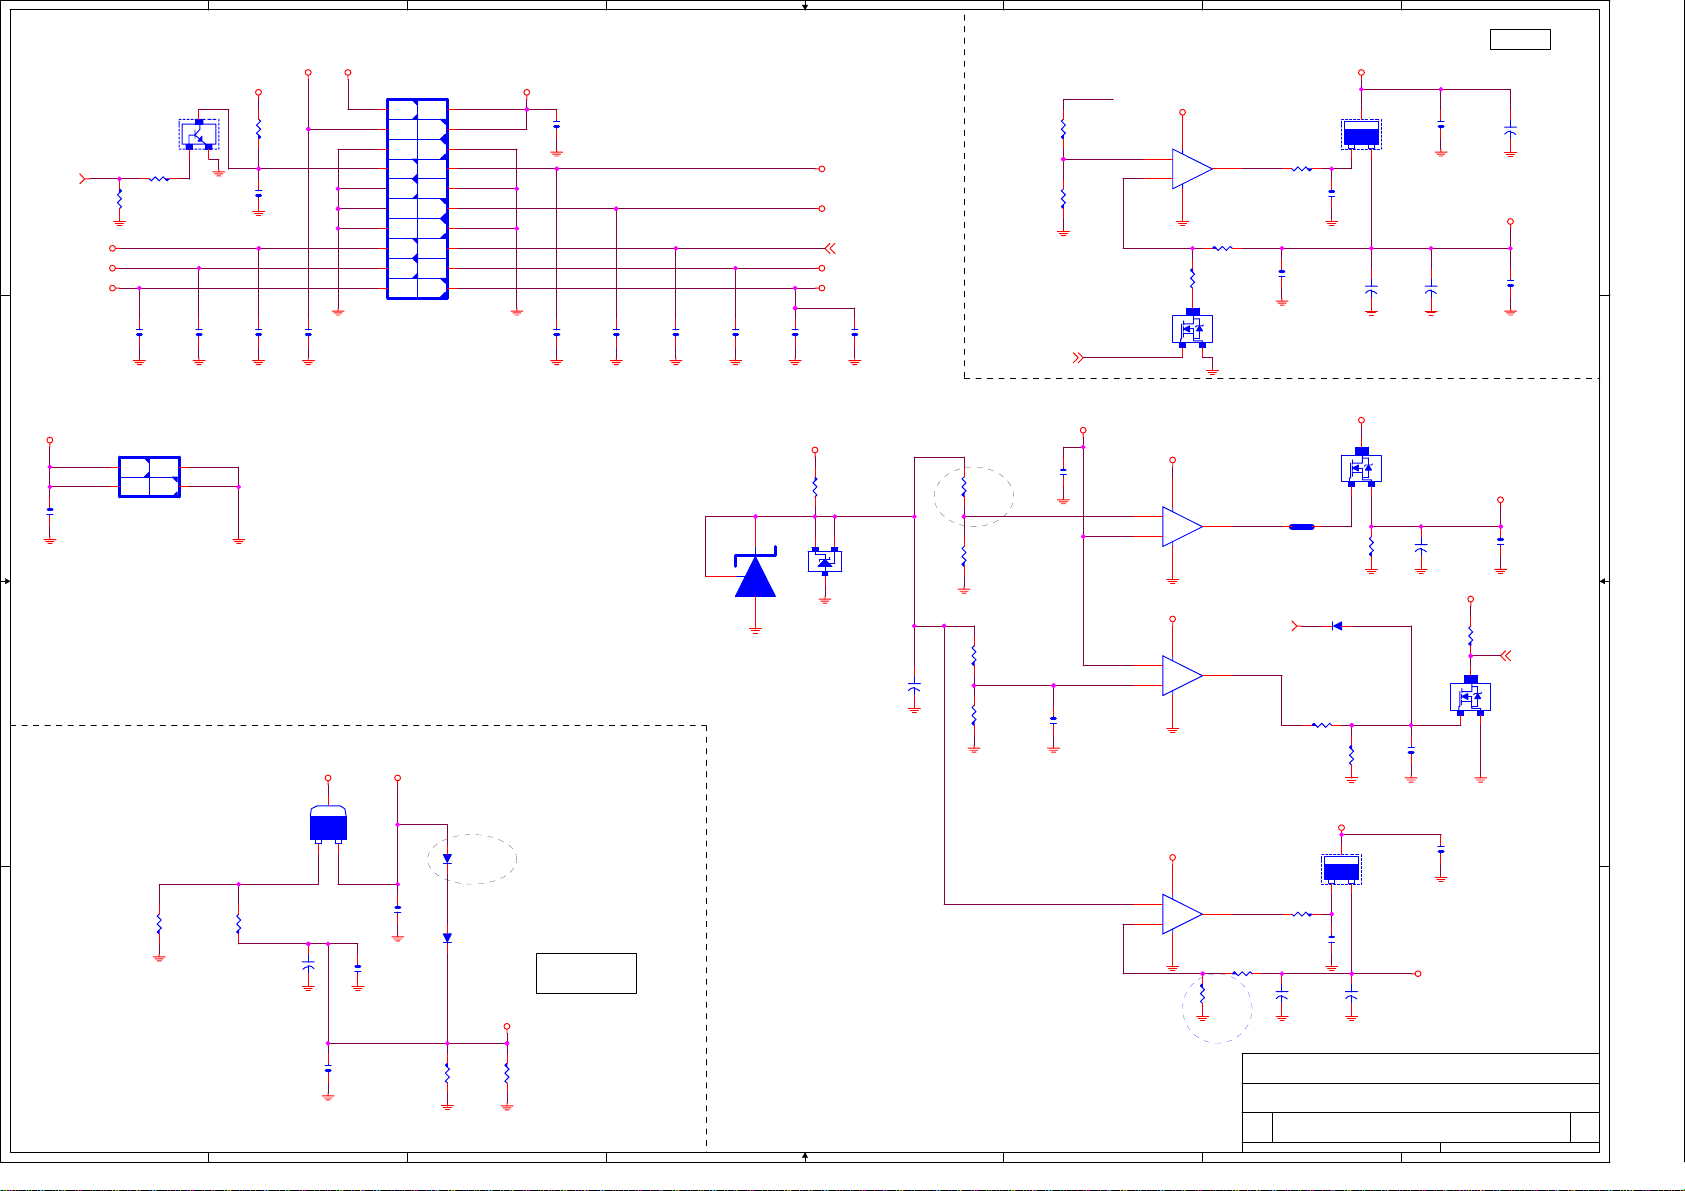This screenshot has width=1685, height=1191.
Task: Click the op-amp inside the top-right dashed section
Action: click(1192, 169)
